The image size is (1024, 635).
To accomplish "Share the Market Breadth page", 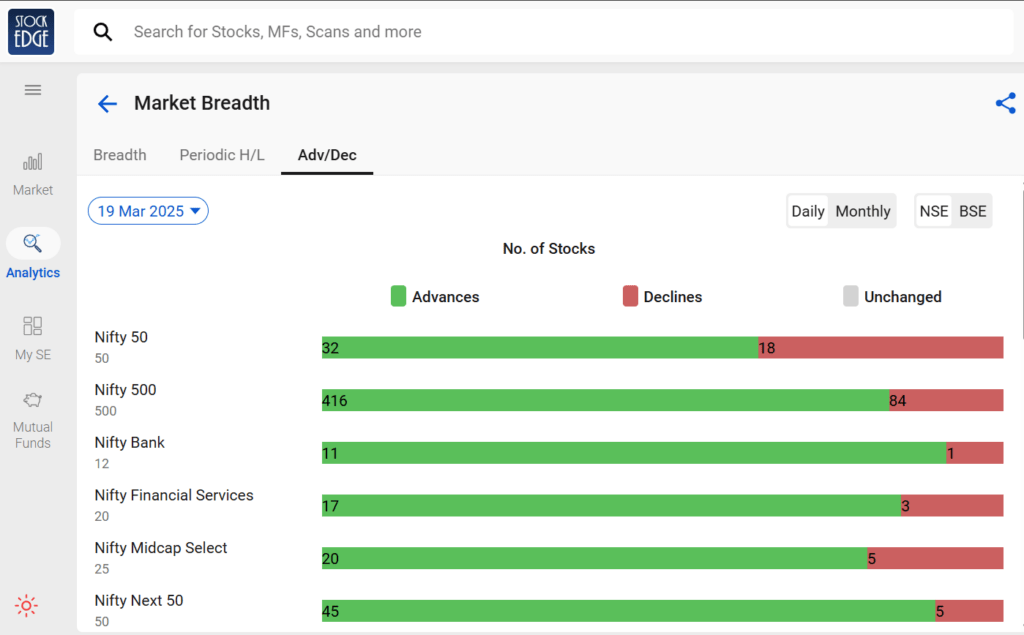I will point(1005,103).
